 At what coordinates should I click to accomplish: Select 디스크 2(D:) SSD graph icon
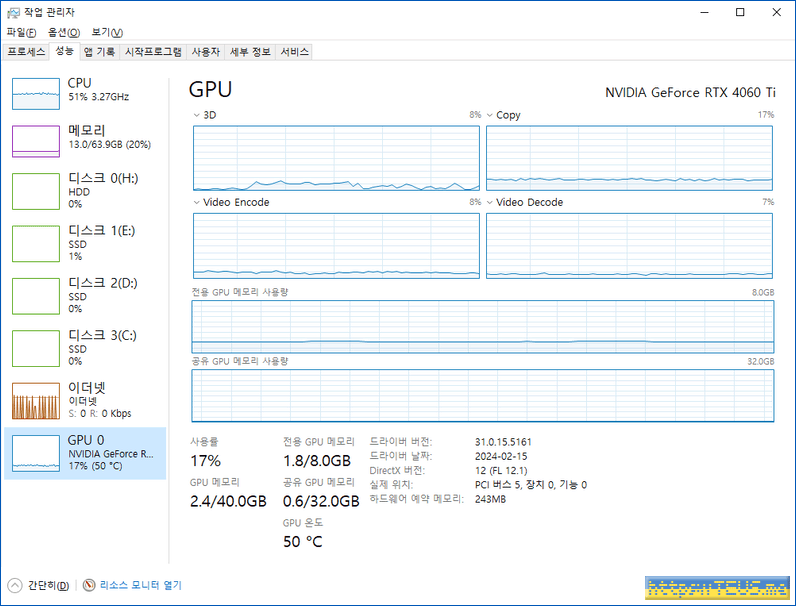click(36, 295)
